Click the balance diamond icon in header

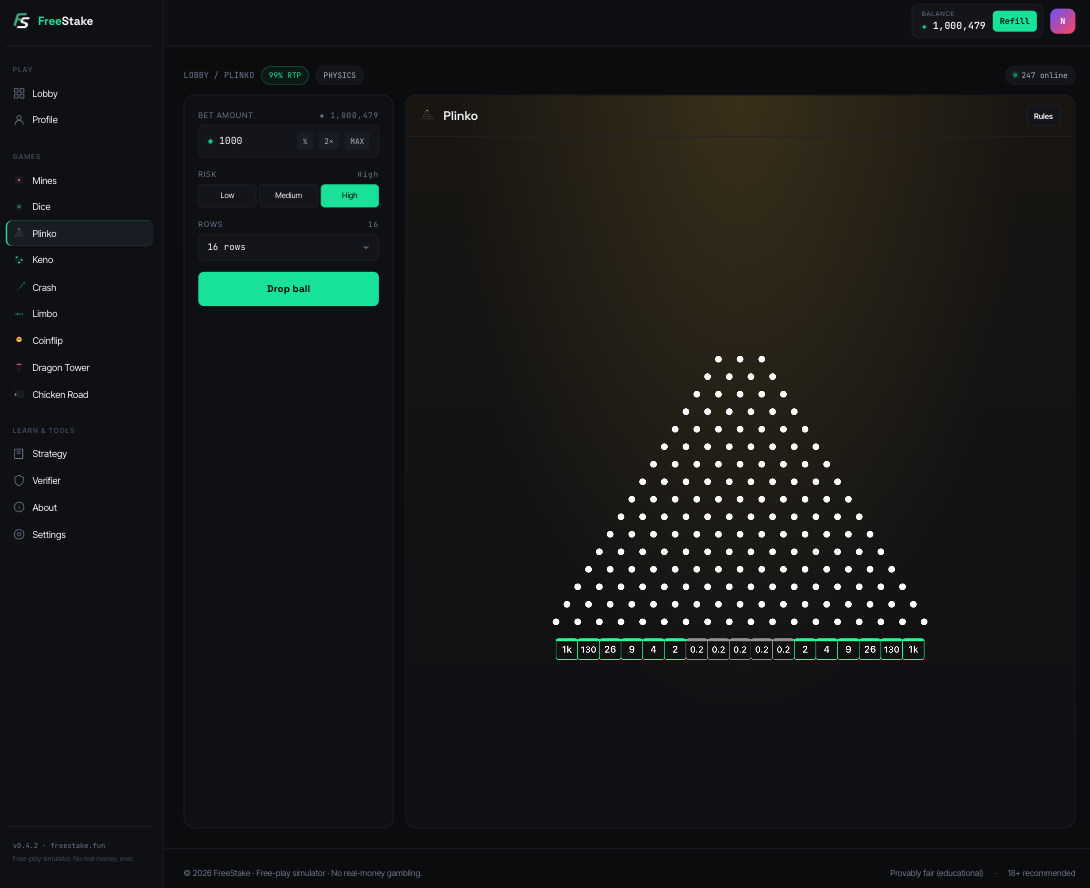click(x=925, y=26)
